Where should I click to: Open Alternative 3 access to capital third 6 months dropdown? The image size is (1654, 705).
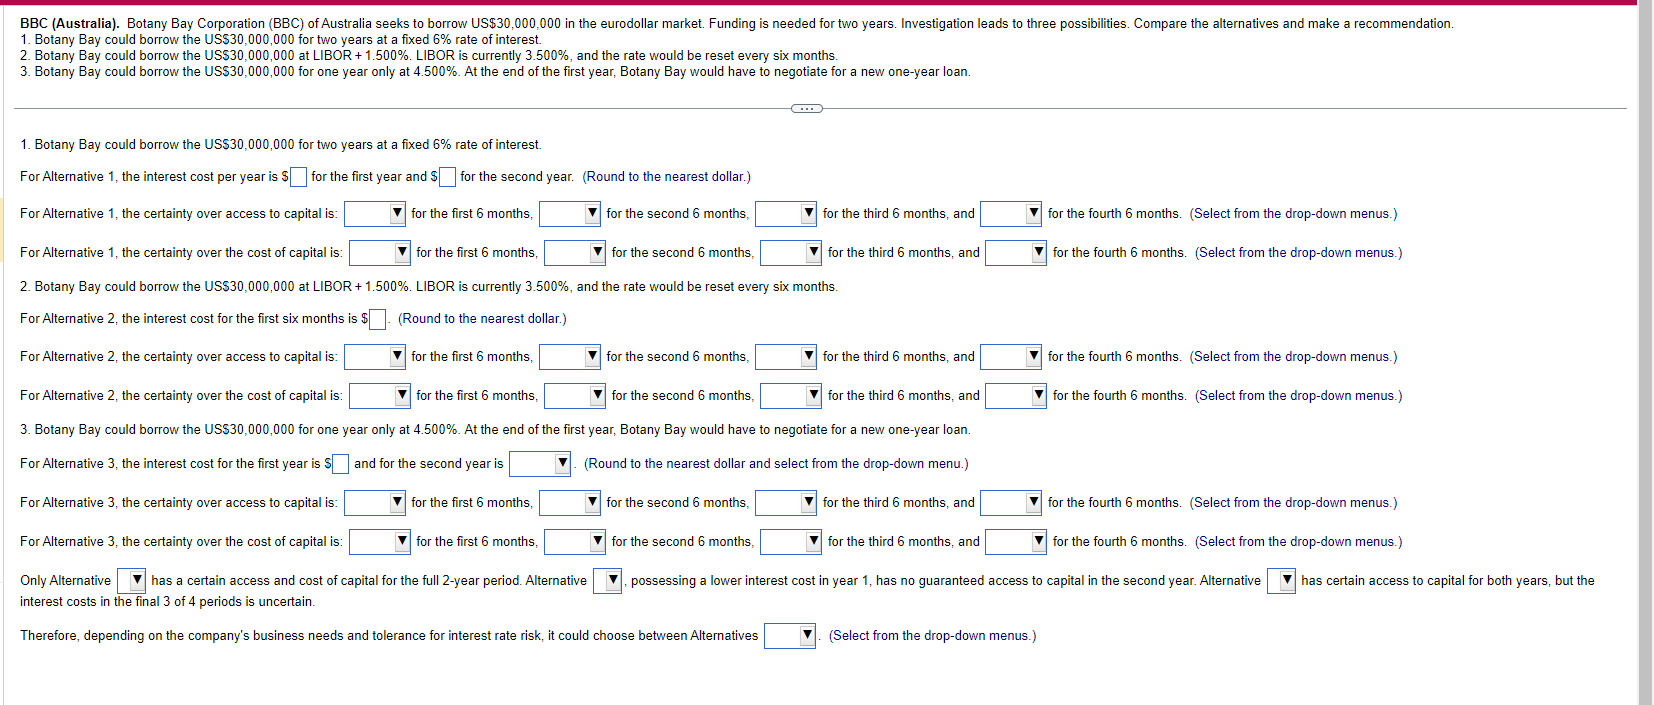786,503
